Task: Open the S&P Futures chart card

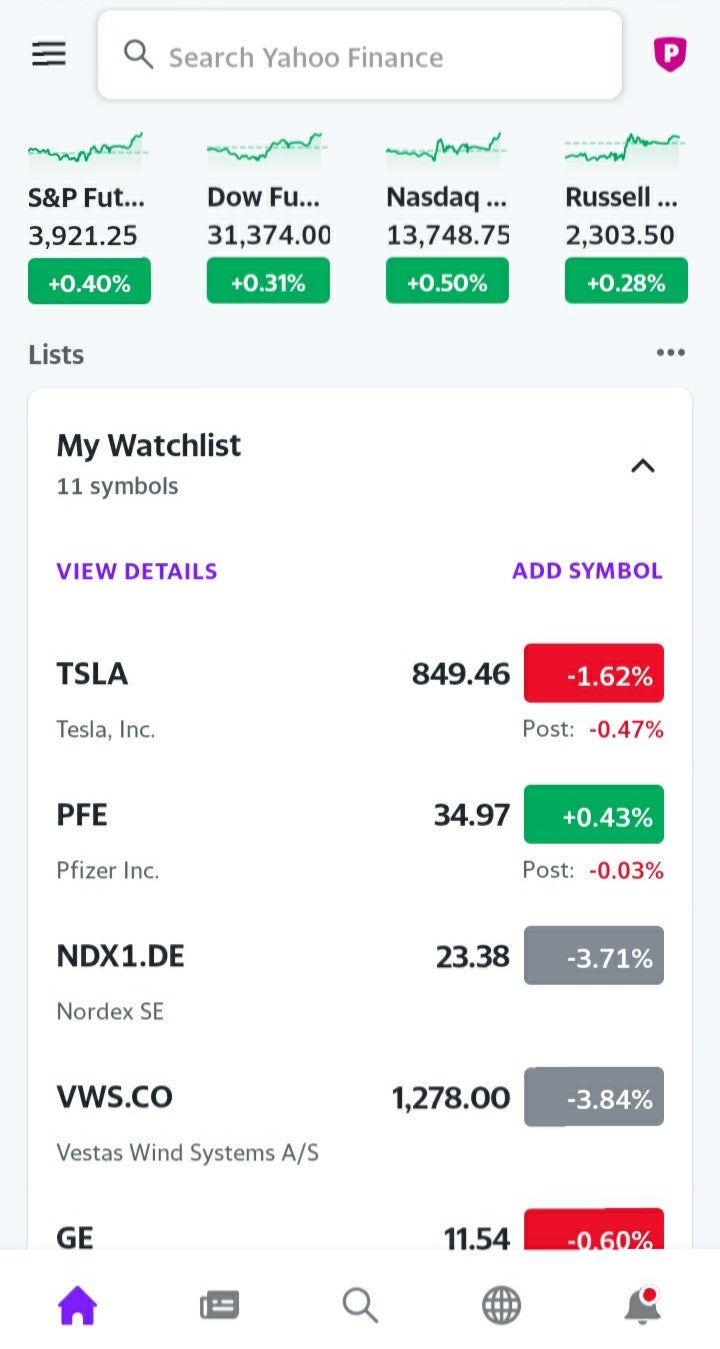Action: tap(88, 216)
